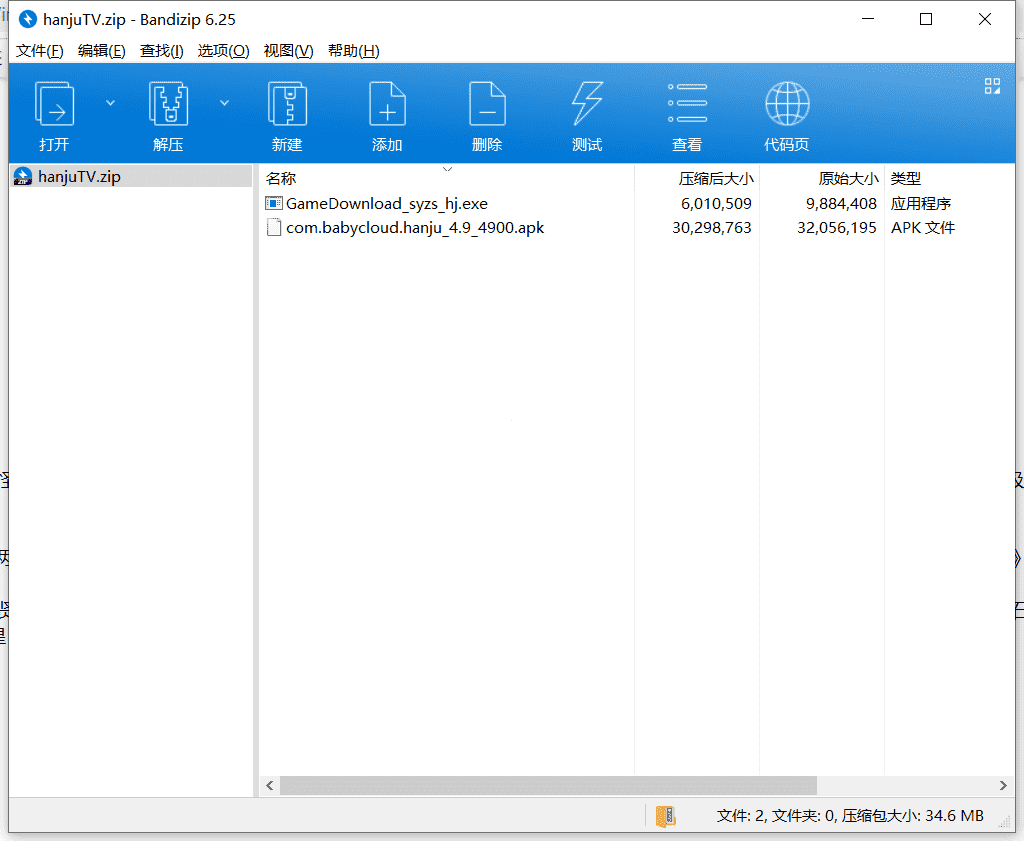Screen dimensions: 1024x841
Task: Sort by 压缩后大小 column header
Action: (x=697, y=178)
